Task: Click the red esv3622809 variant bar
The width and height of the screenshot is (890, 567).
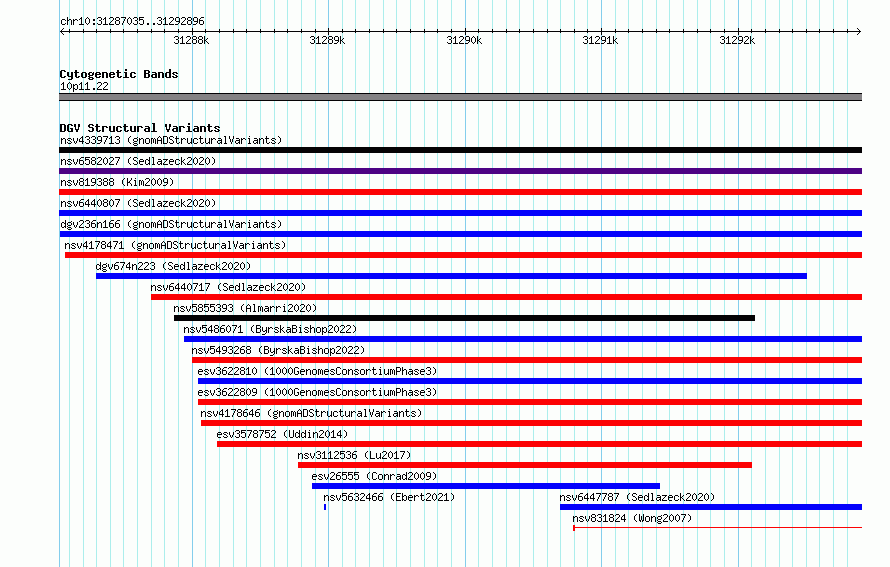Action: click(530, 402)
